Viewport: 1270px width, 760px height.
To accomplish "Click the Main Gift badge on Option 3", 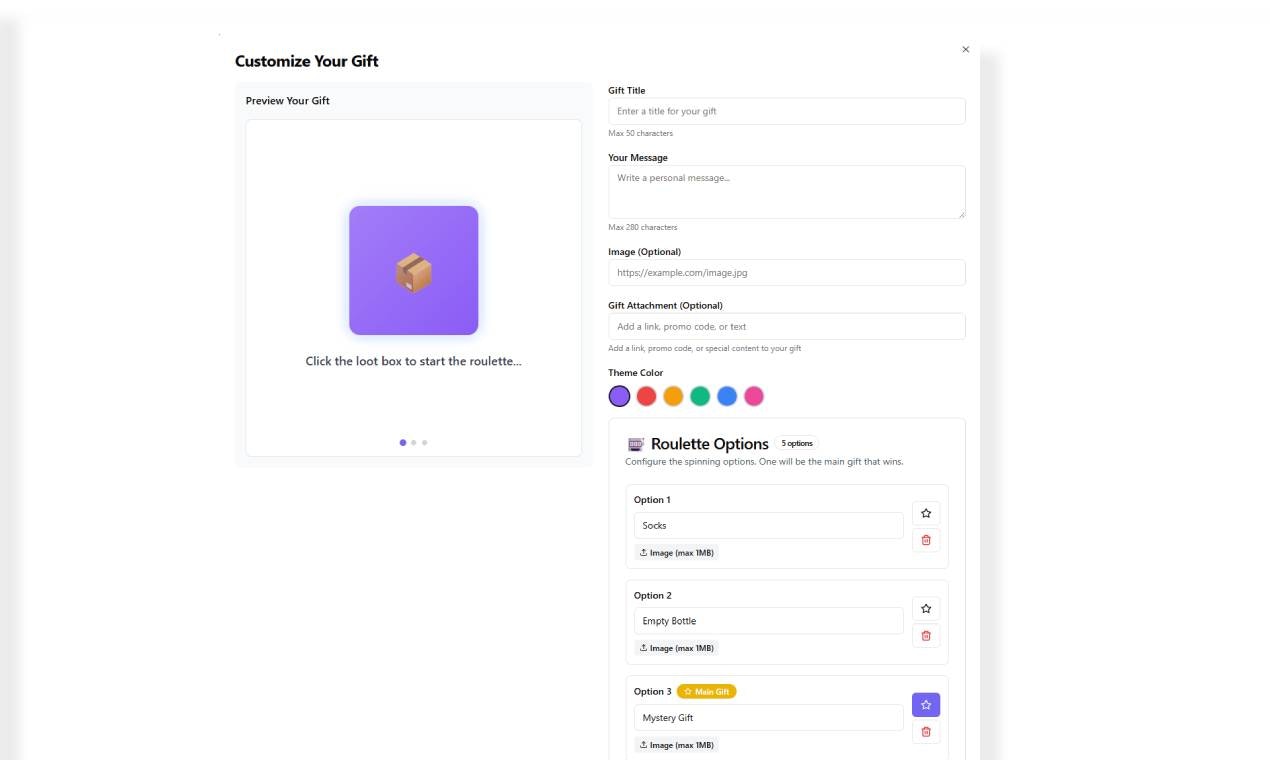I will pyautogui.click(x=707, y=691).
